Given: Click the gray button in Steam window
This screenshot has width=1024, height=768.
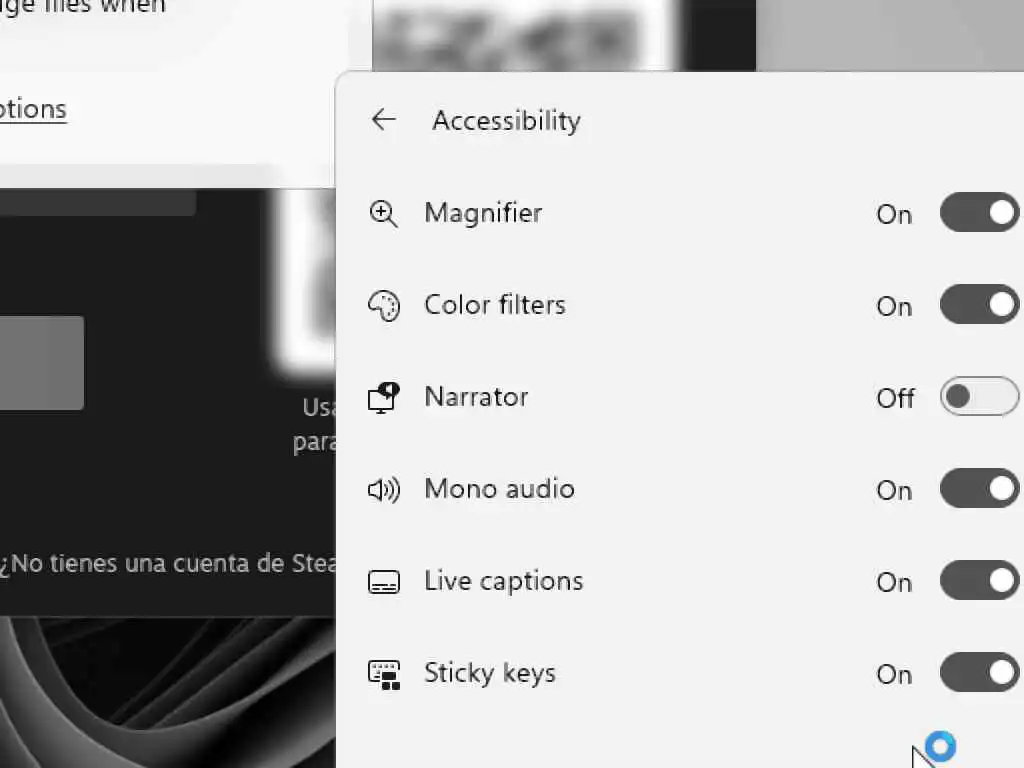Looking at the screenshot, I should (41, 363).
